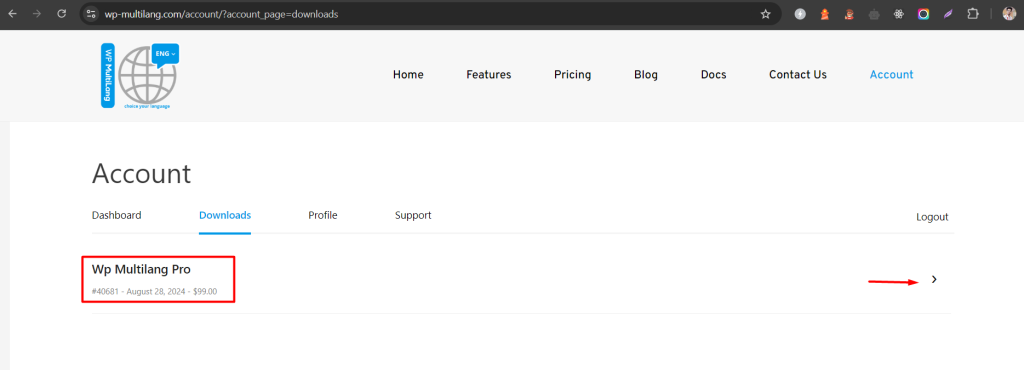
Task: Expand the Wp Multilang Pro chevron arrow
Action: pyautogui.click(x=934, y=279)
